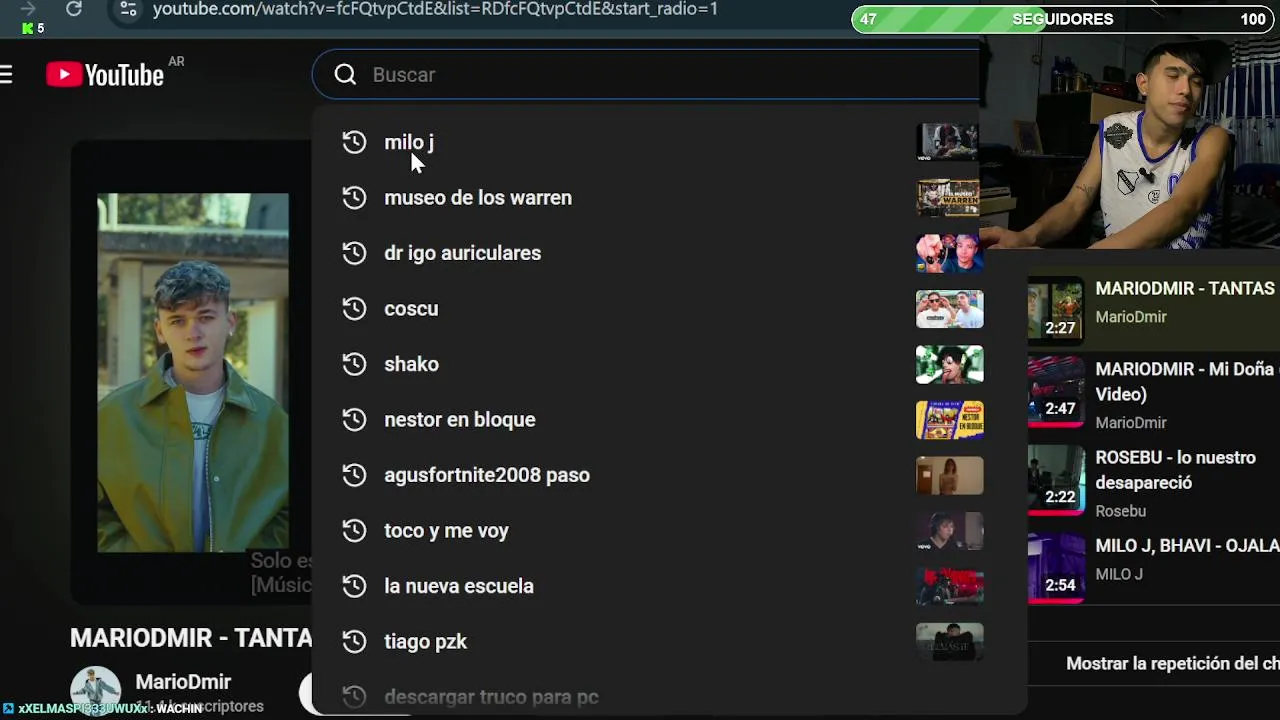Select search suggestion 'shako'
Viewport: 1280px width, 720px height.
[x=411, y=364]
